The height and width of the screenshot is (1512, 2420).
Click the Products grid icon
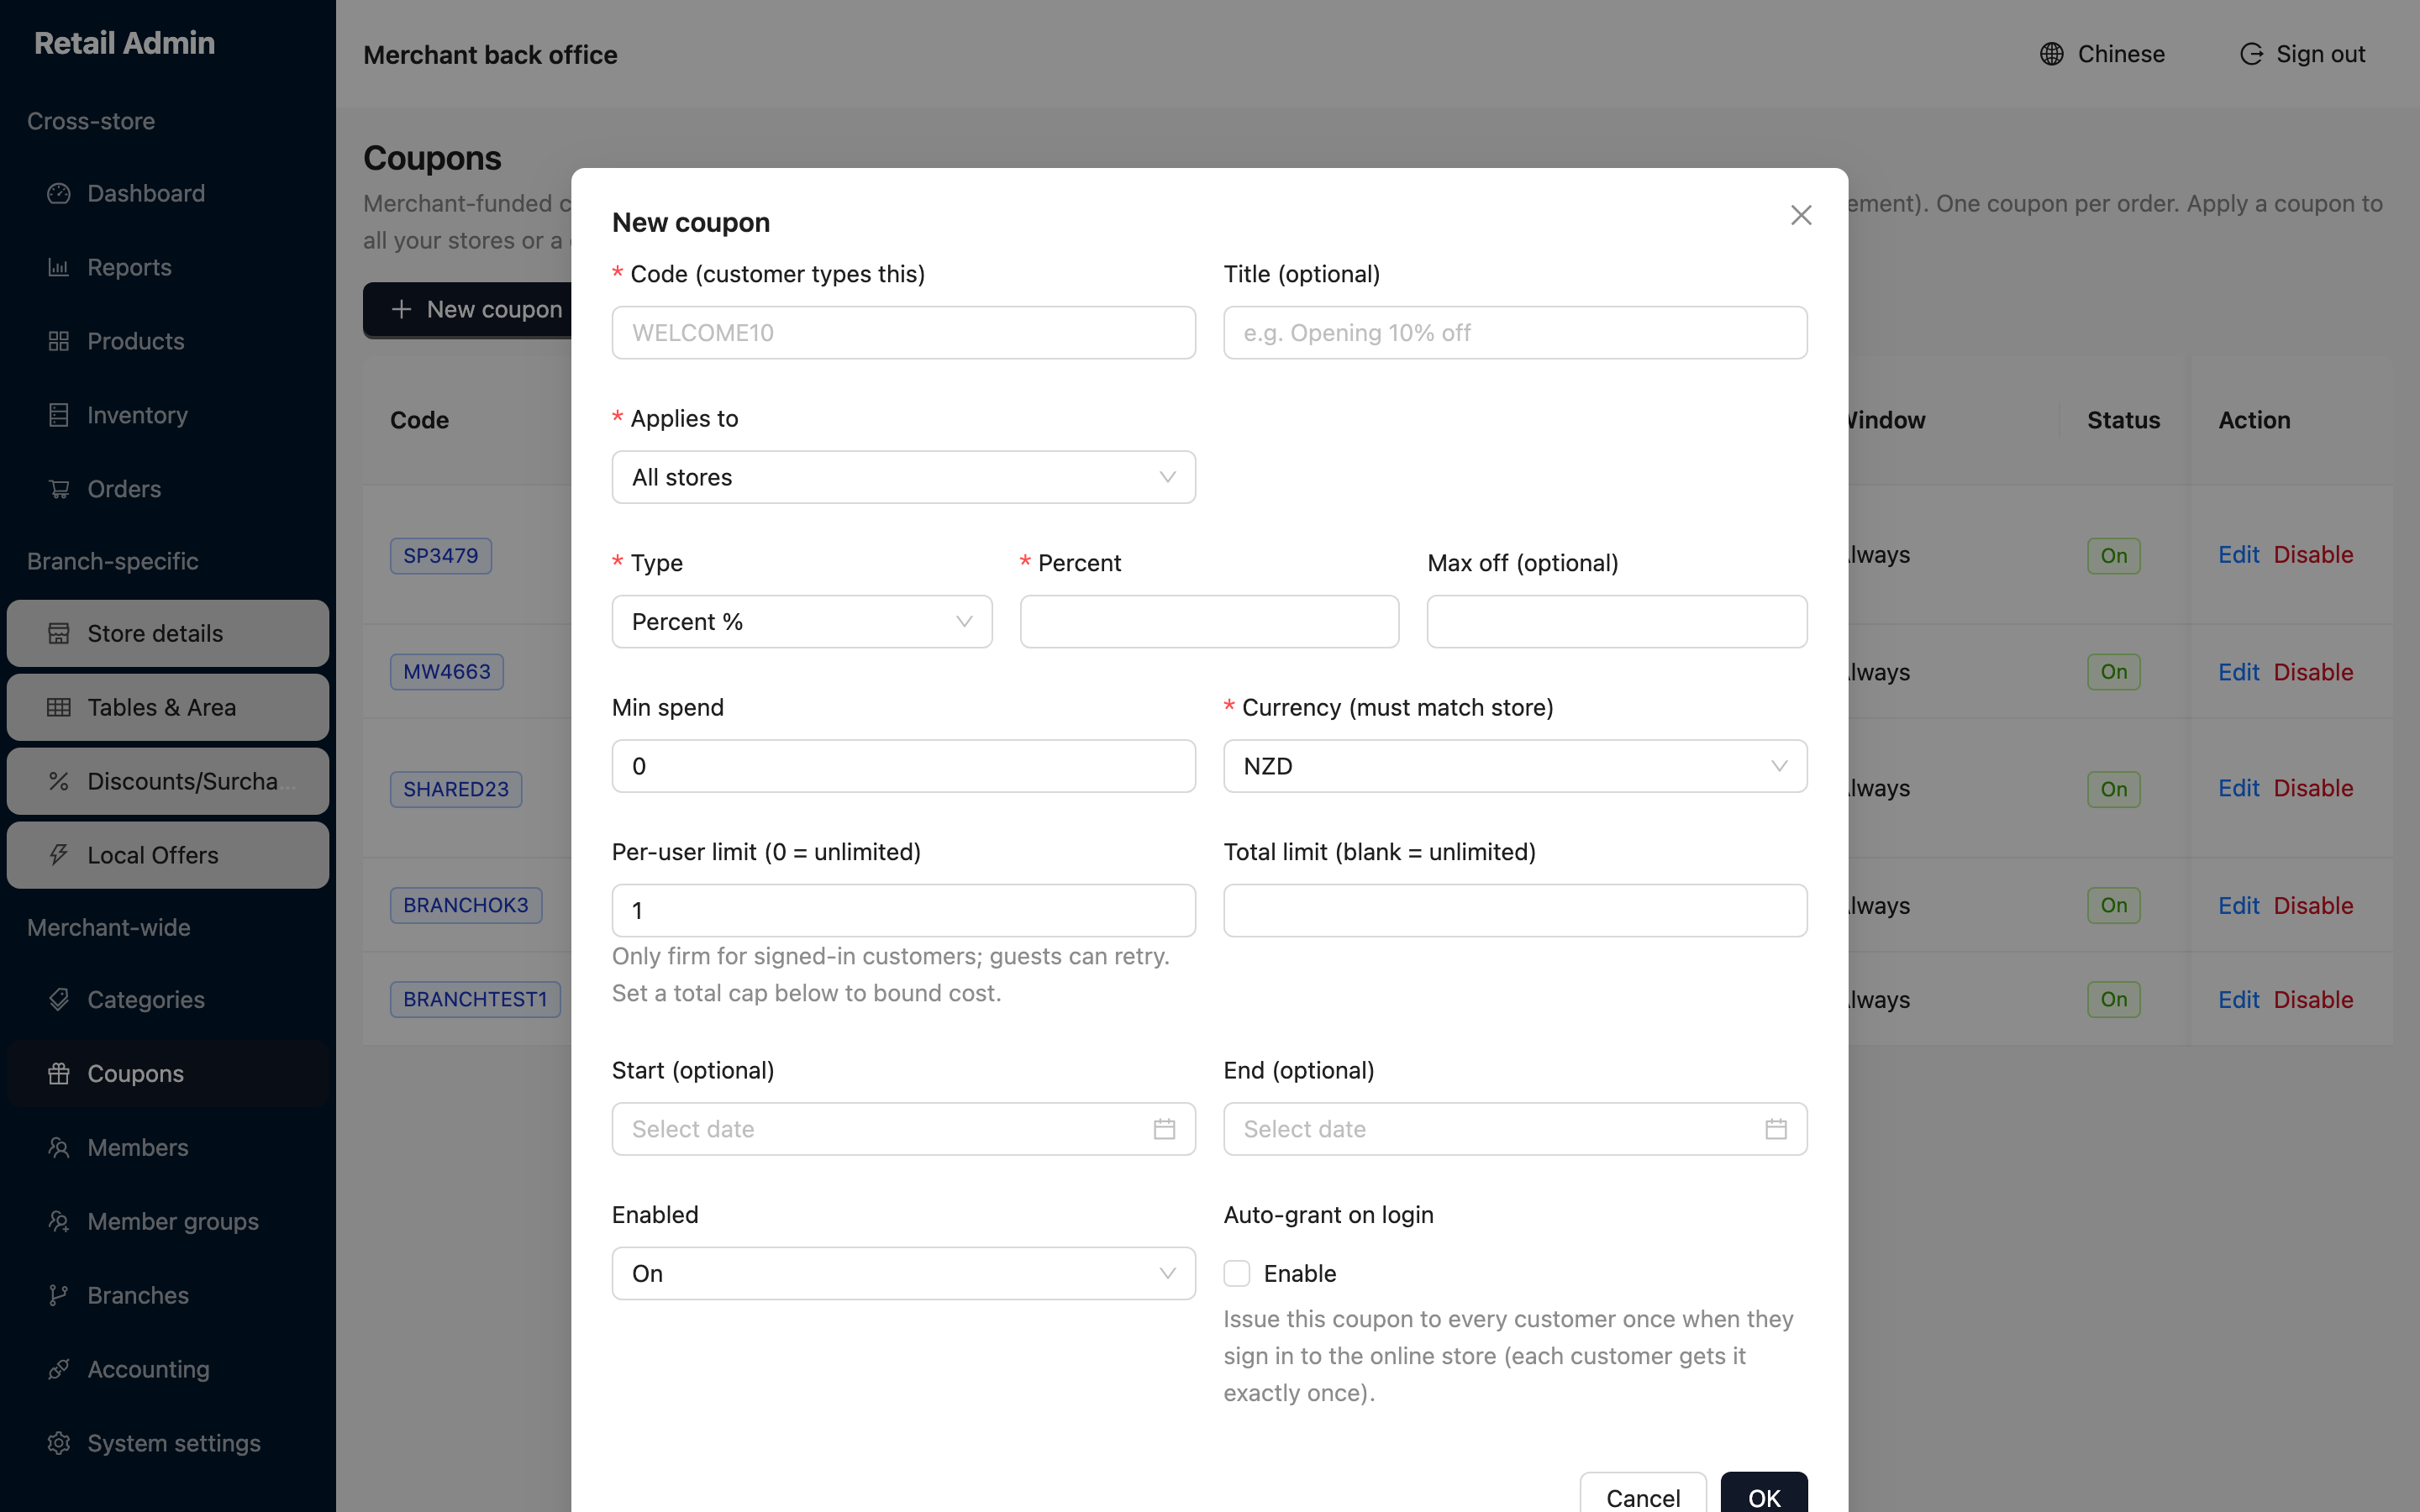pyautogui.click(x=59, y=341)
